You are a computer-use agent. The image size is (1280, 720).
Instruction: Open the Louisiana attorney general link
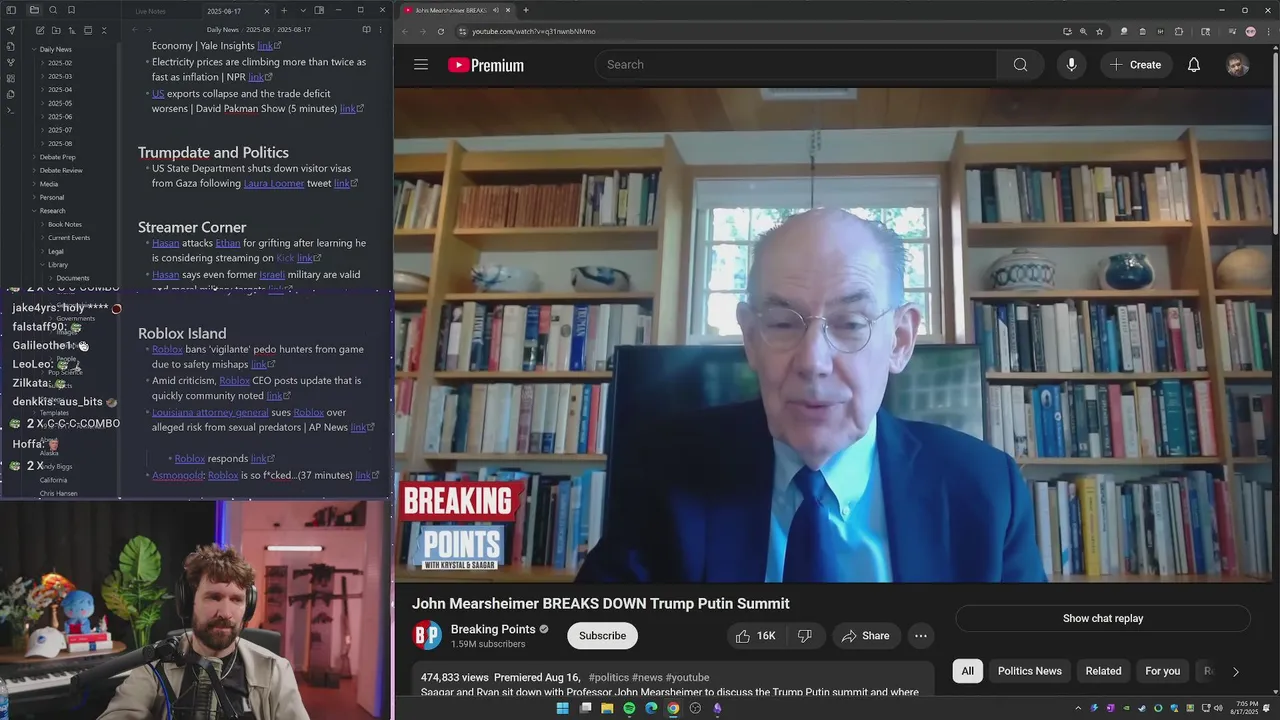(x=210, y=412)
